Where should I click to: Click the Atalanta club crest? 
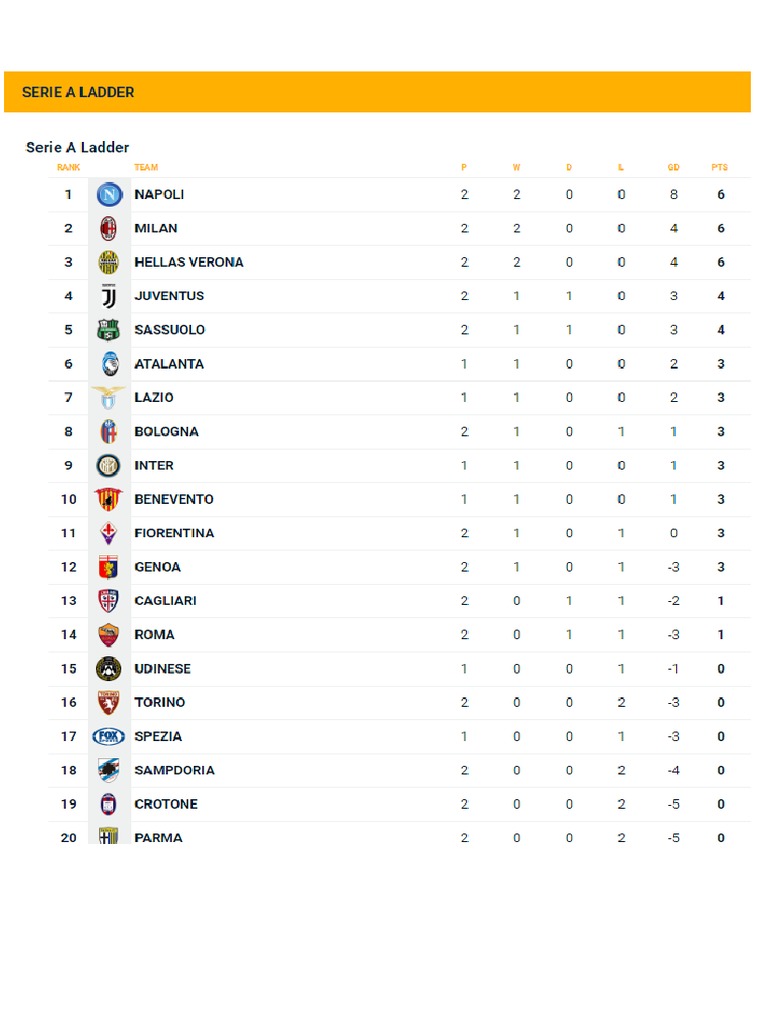click(x=108, y=364)
